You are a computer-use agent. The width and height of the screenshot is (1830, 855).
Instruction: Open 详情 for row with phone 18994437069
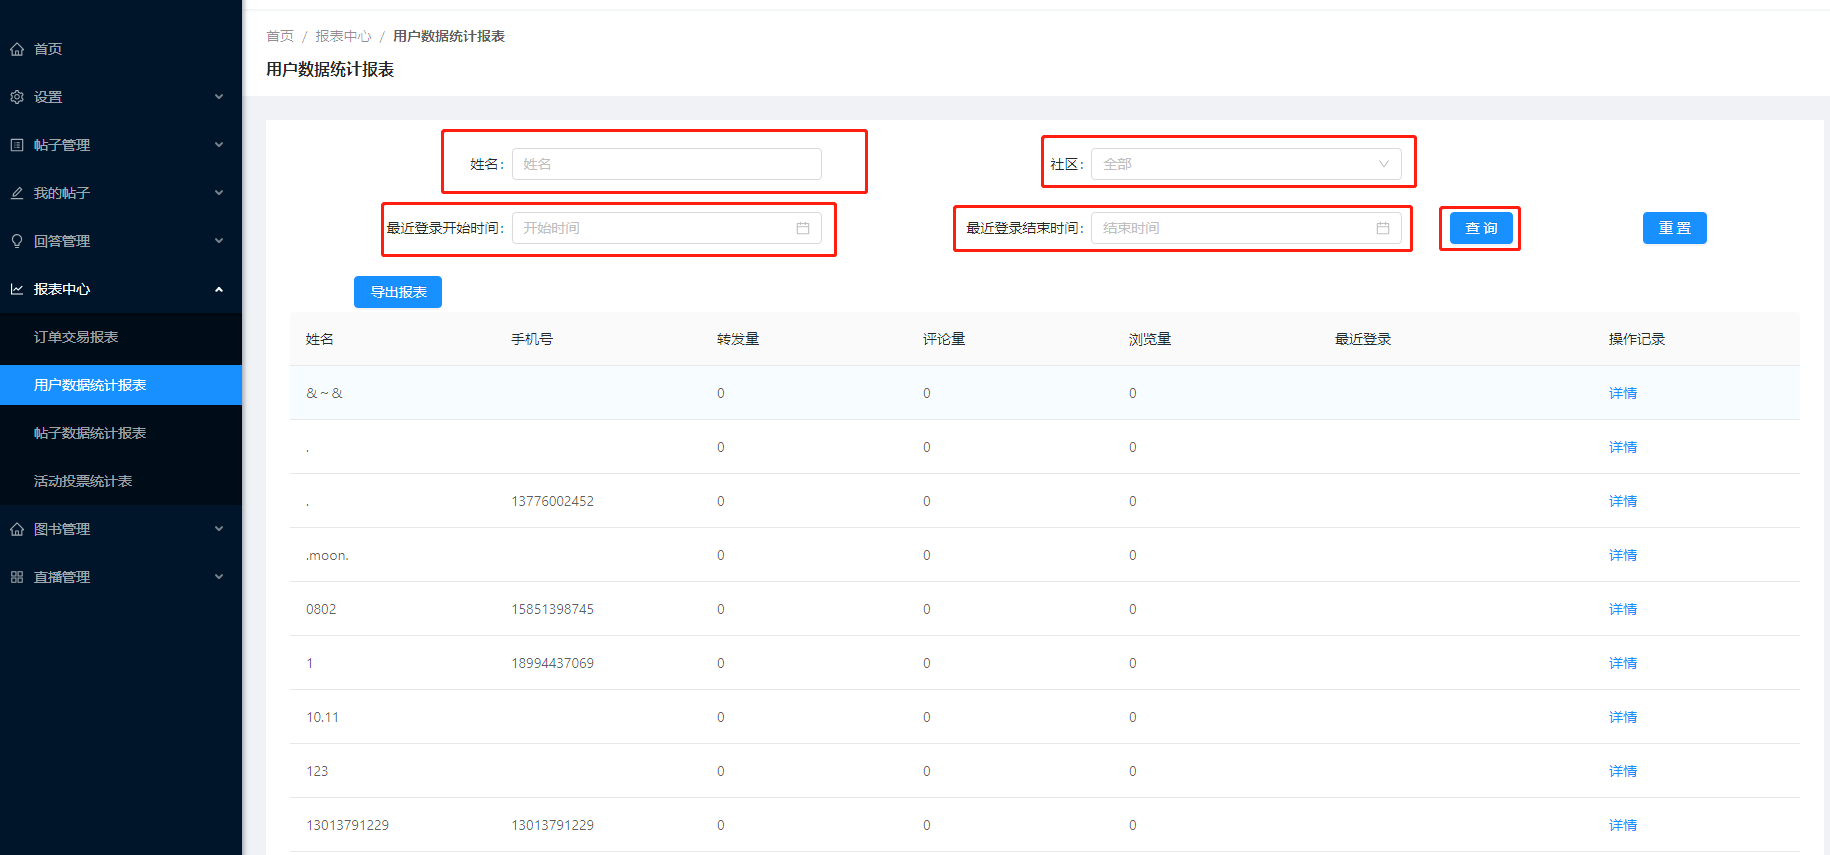pyautogui.click(x=1623, y=663)
